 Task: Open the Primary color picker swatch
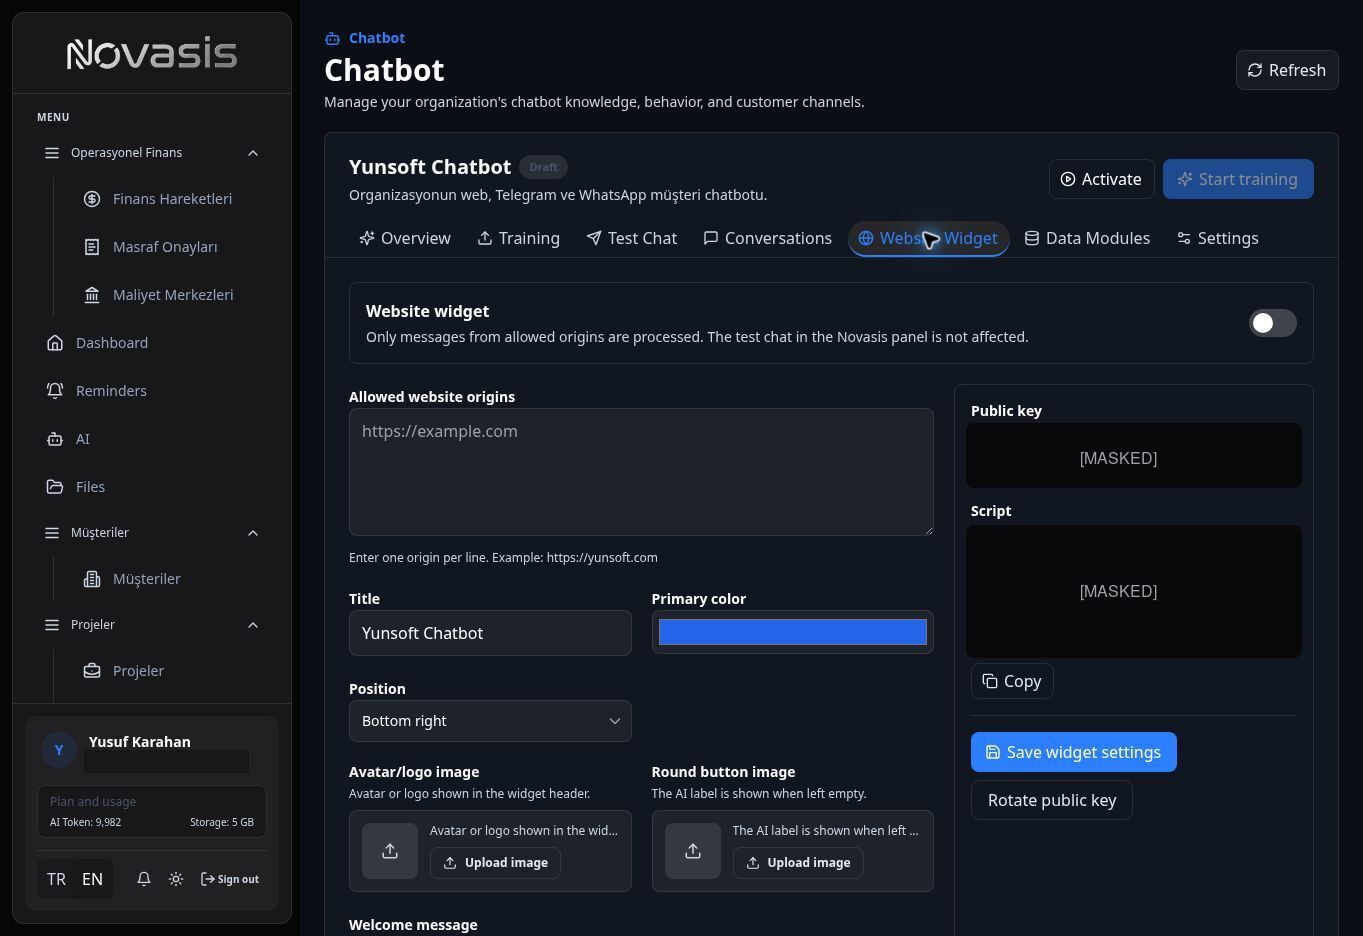(792, 632)
